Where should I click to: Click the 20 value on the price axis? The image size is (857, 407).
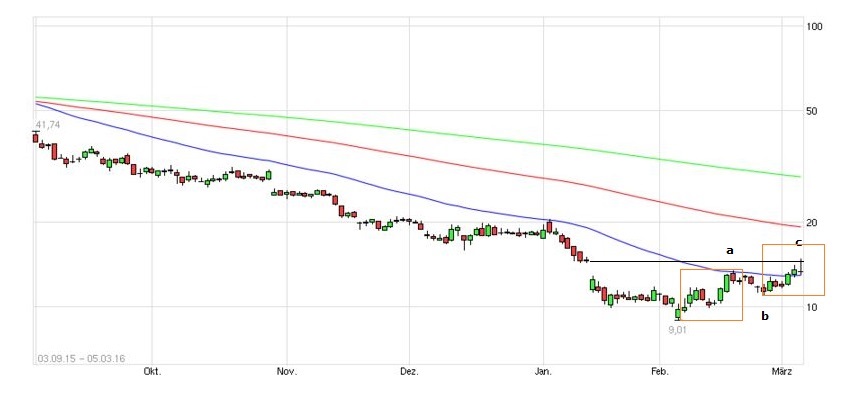813,222
